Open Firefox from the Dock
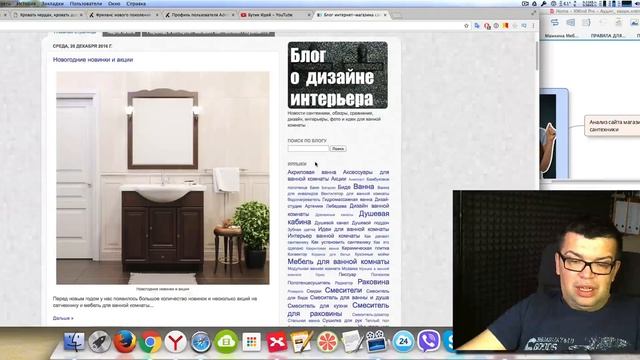Screen dimensions: 640x360 [x=124, y=341]
